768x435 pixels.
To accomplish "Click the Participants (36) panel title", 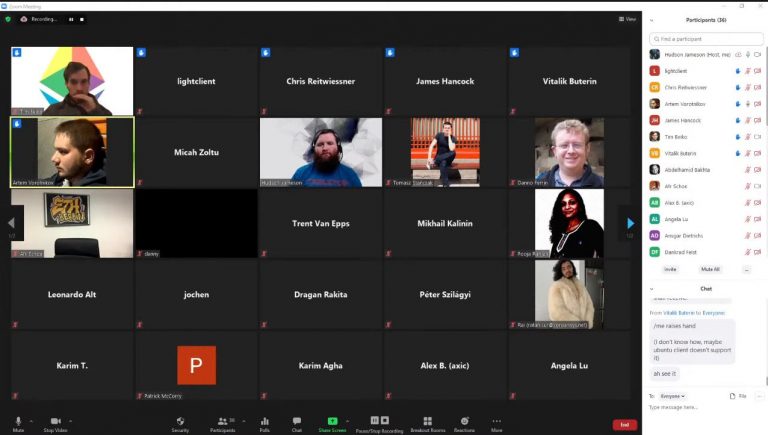I will pyautogui.click(x=706, y=20).
